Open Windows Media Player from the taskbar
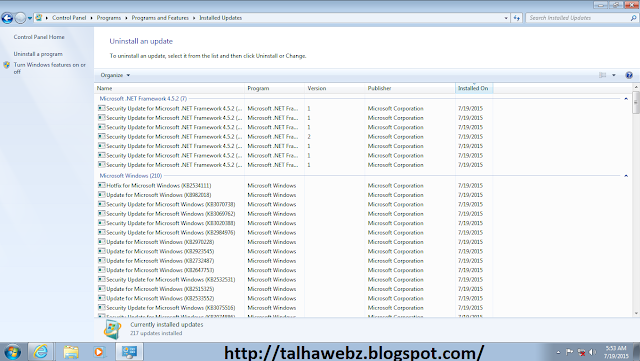Viewport: 640px width, 361px height. click(99, 352)
